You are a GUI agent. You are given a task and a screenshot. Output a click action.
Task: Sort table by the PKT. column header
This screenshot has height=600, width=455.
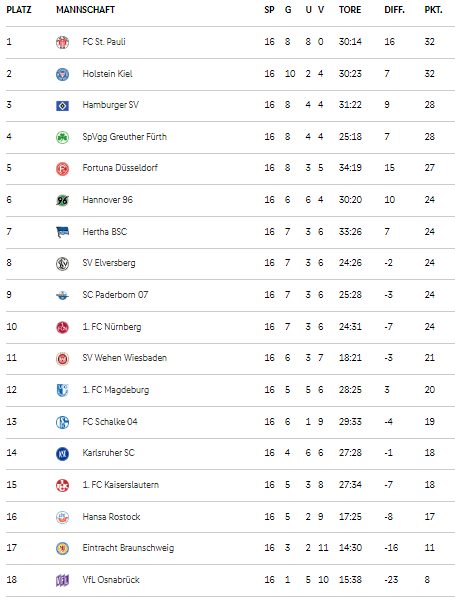(x=433, y=10)
